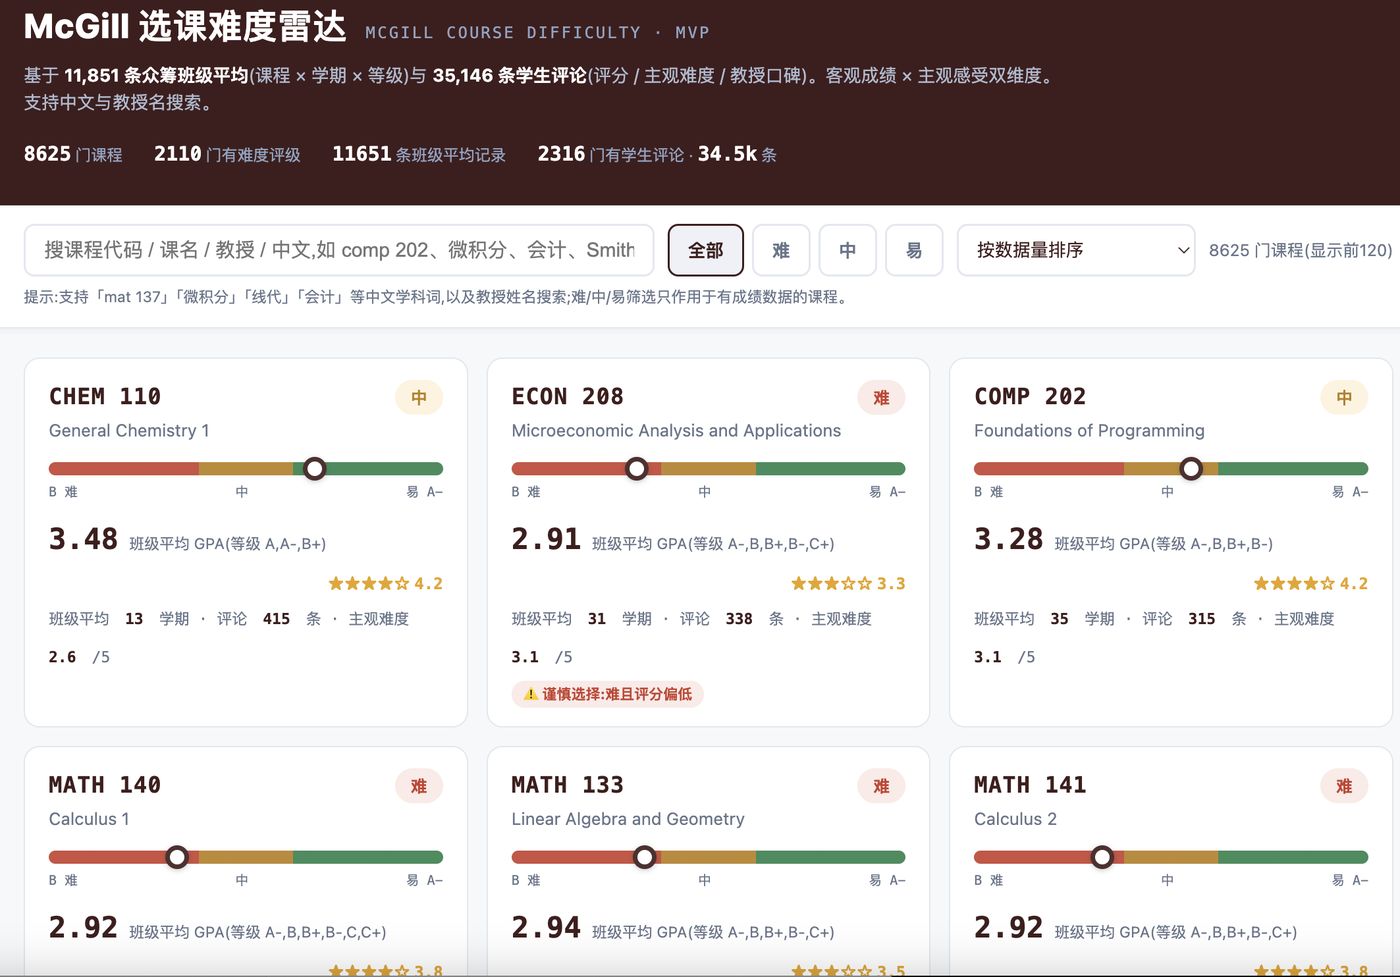Viewport: 1400px width, 977px height.
Task: Click the 难 badge on MATH 133
Action: [881, 786]
